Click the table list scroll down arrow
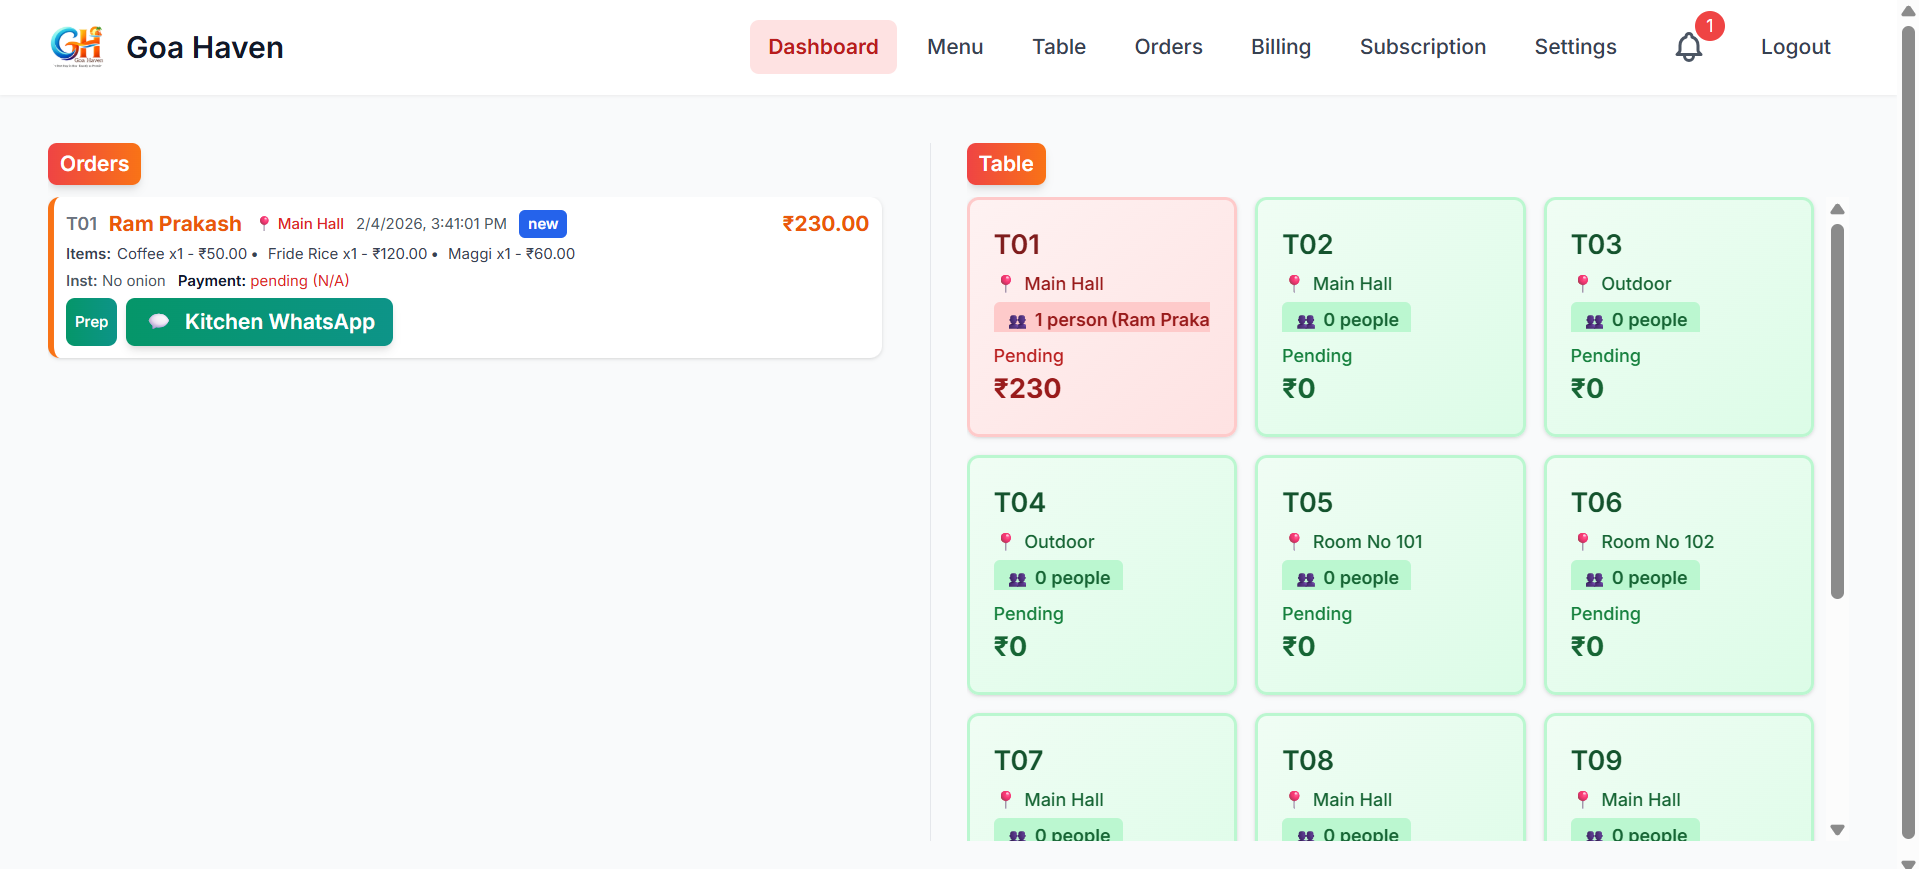This screenshot has width=1919, height=869. 1837,830
